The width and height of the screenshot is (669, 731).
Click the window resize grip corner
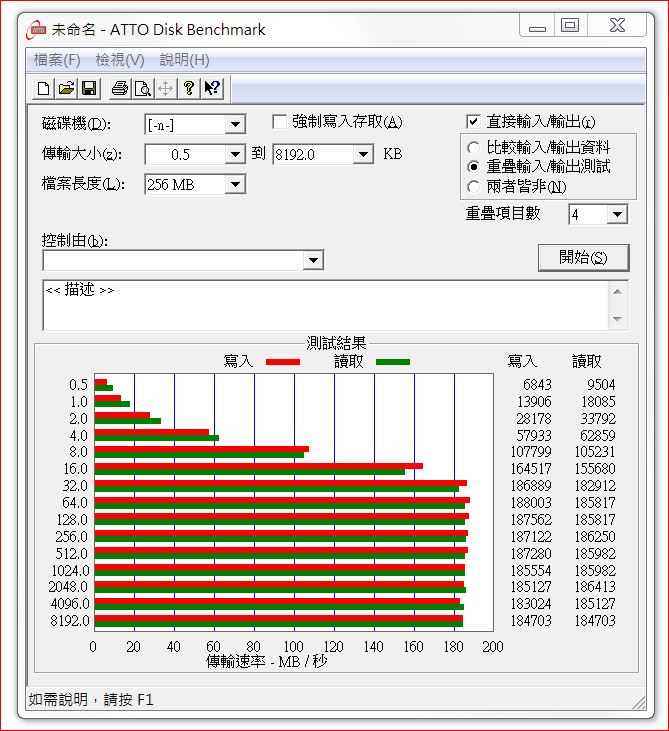tap(638, 703)
